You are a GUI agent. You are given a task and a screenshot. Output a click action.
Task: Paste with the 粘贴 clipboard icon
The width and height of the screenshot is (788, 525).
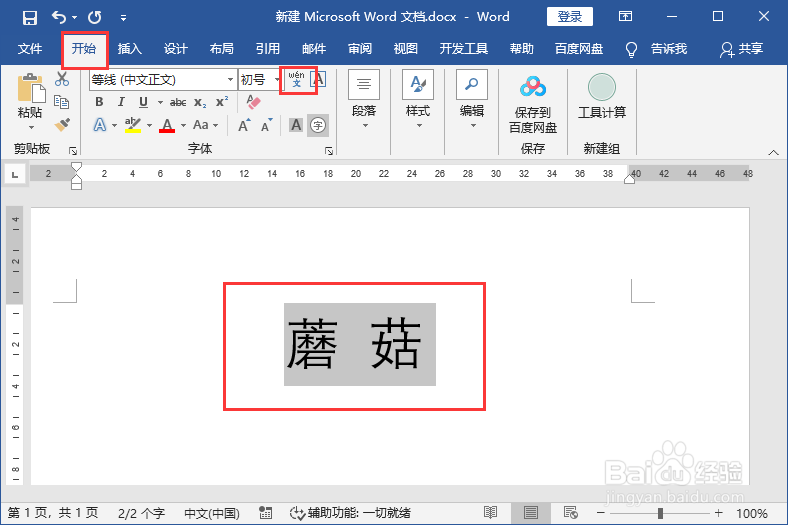(30, 88)
